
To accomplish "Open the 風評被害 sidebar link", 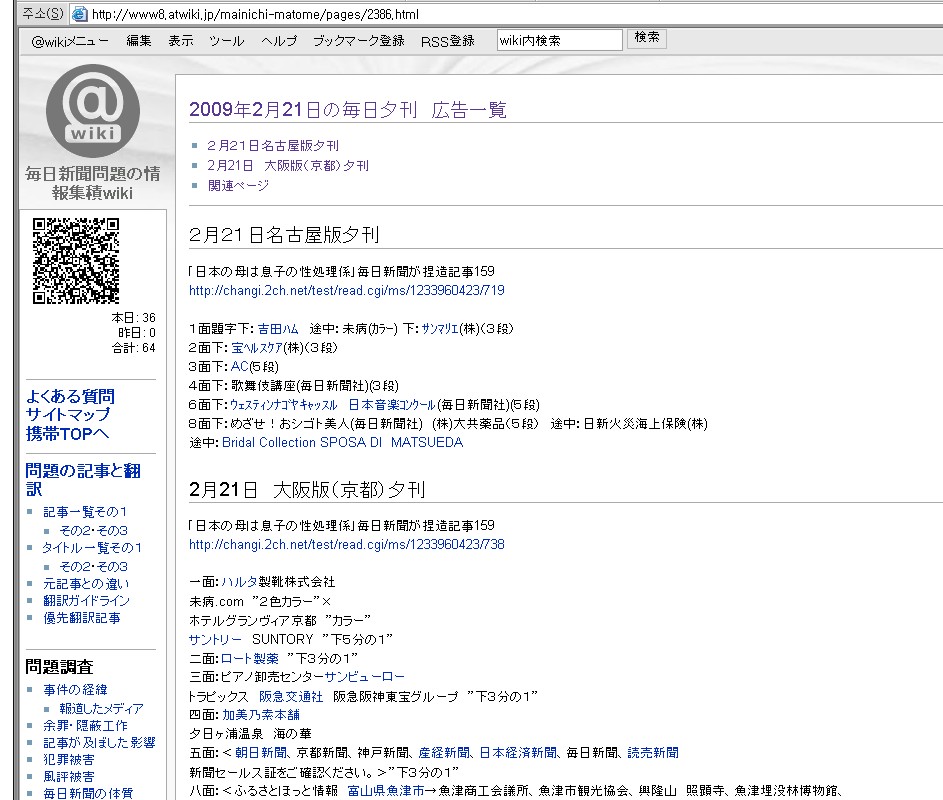I will click(x=69, y=777).
